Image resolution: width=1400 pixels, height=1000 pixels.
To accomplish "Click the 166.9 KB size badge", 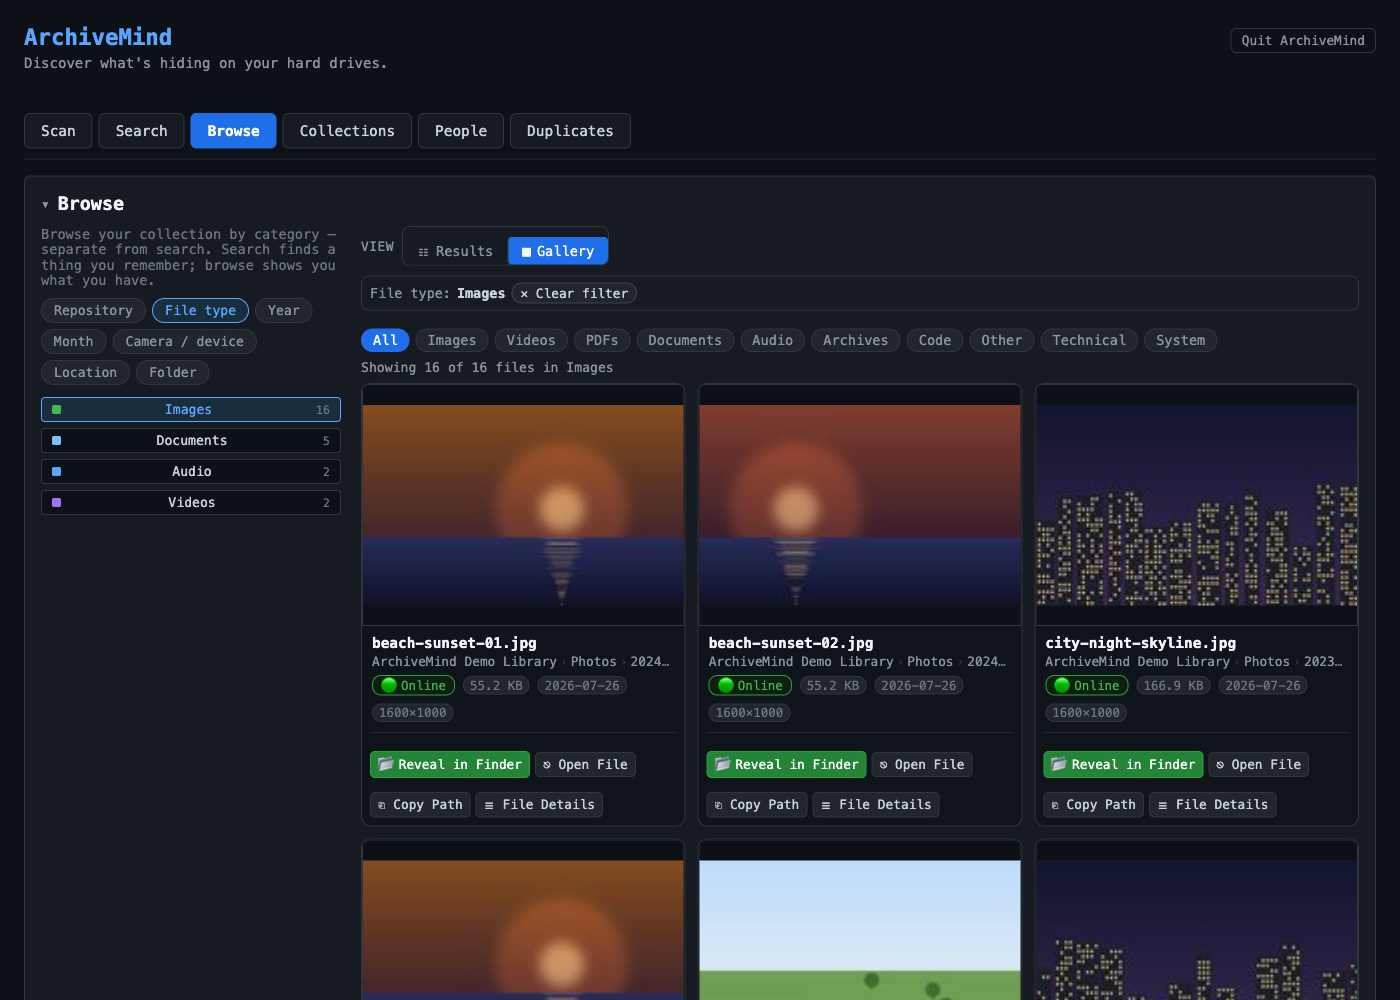I will pyautogui.click(x=1173, y=686).
